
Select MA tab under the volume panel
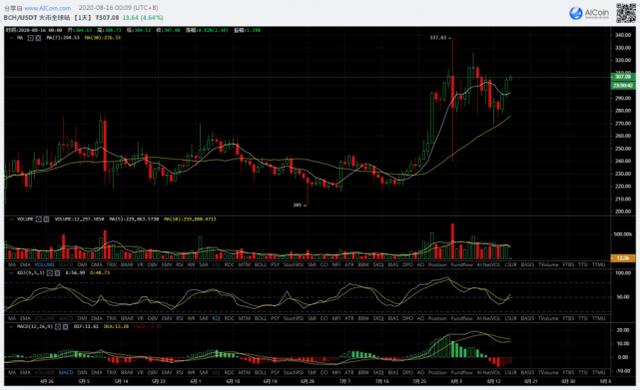tap(12, 265)
